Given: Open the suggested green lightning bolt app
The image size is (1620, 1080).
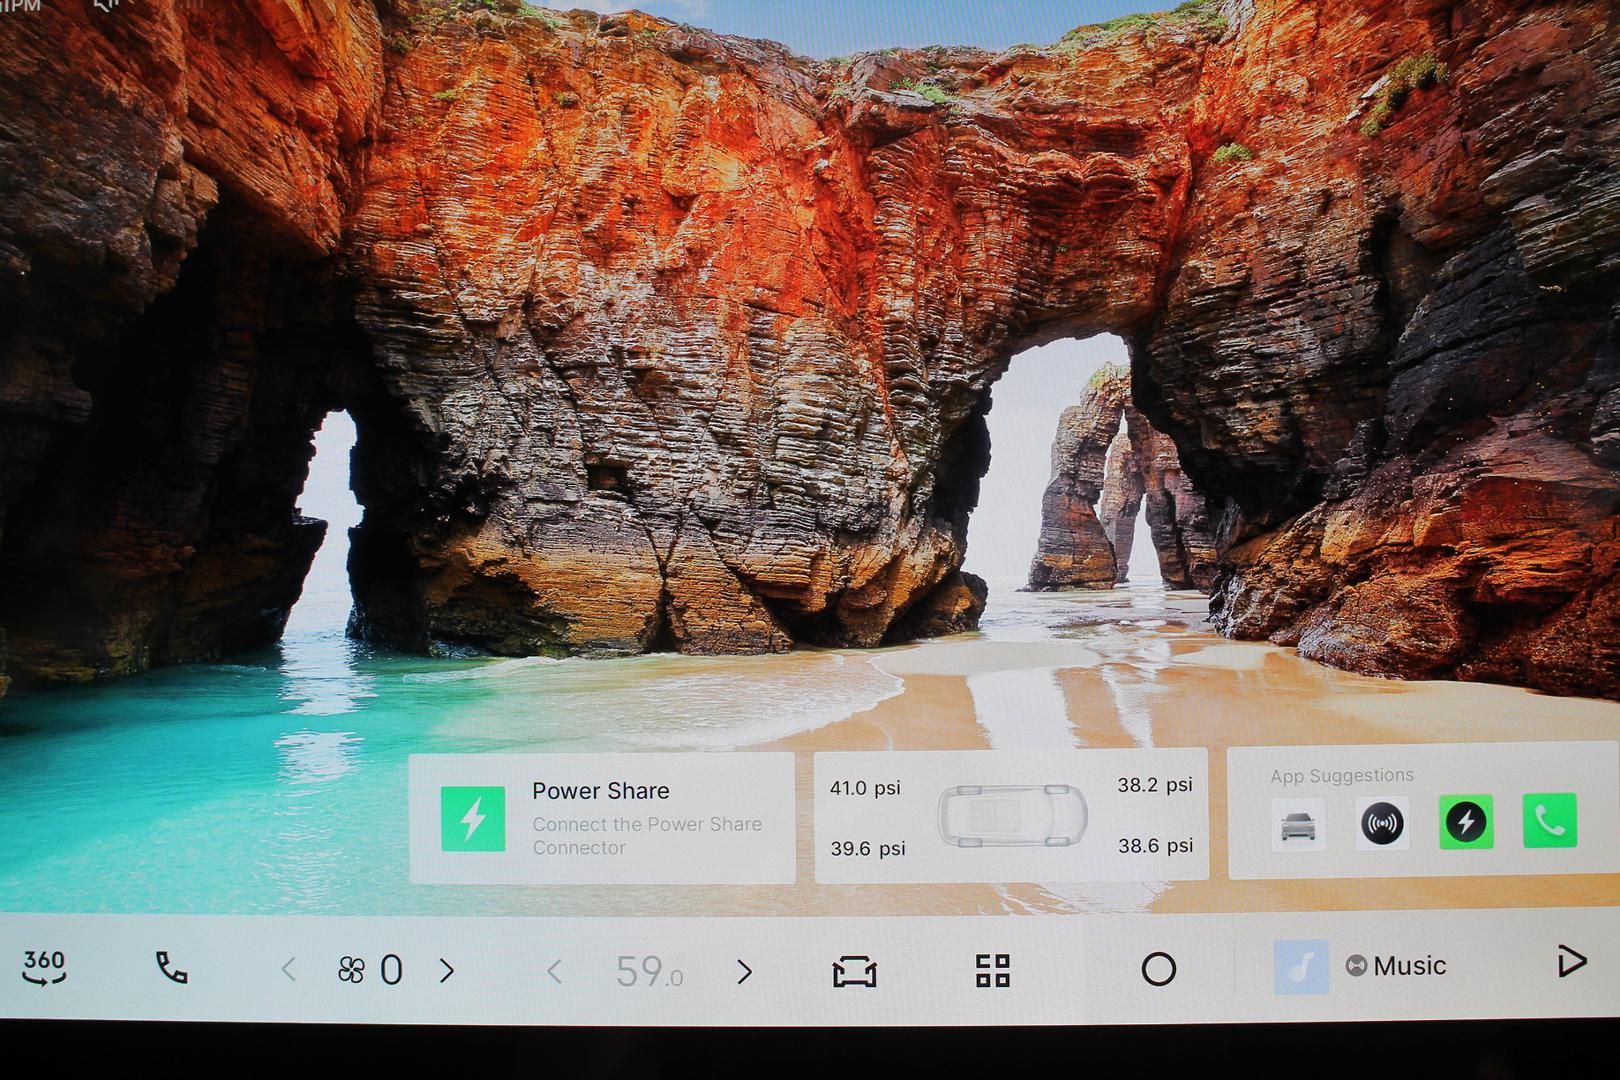Looking at the screenshot, I should (x=1466, y=822).
